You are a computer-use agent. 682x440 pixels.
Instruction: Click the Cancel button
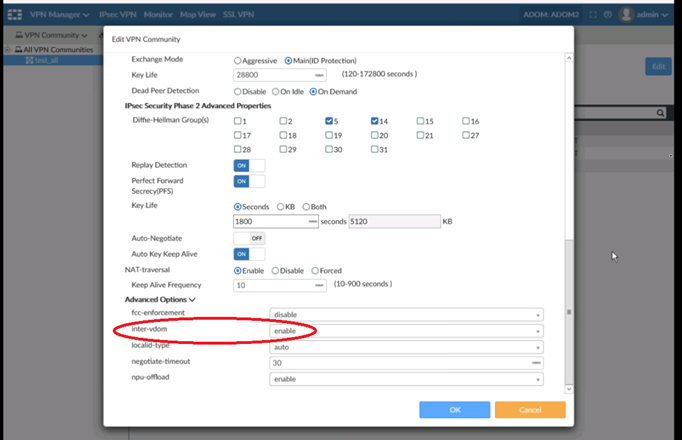click(530, 410)
